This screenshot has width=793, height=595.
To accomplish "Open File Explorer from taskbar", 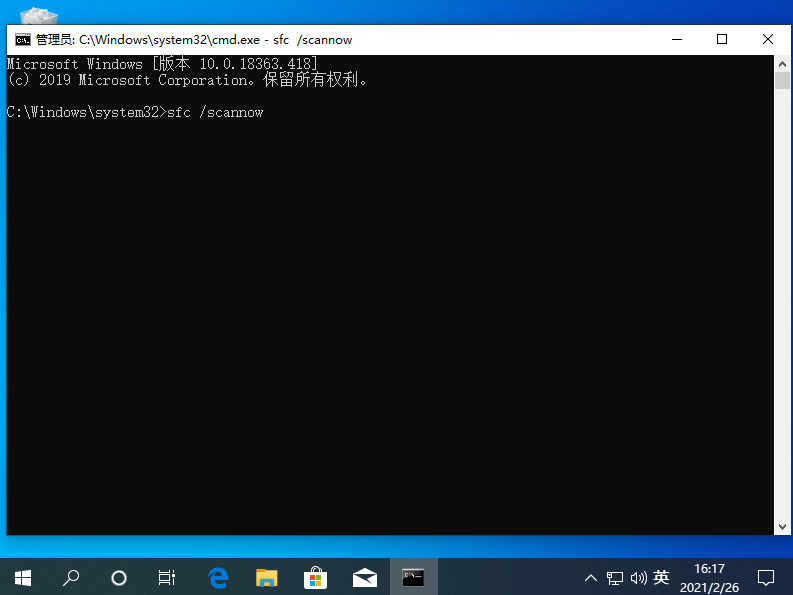I will [x=267, y=577].
